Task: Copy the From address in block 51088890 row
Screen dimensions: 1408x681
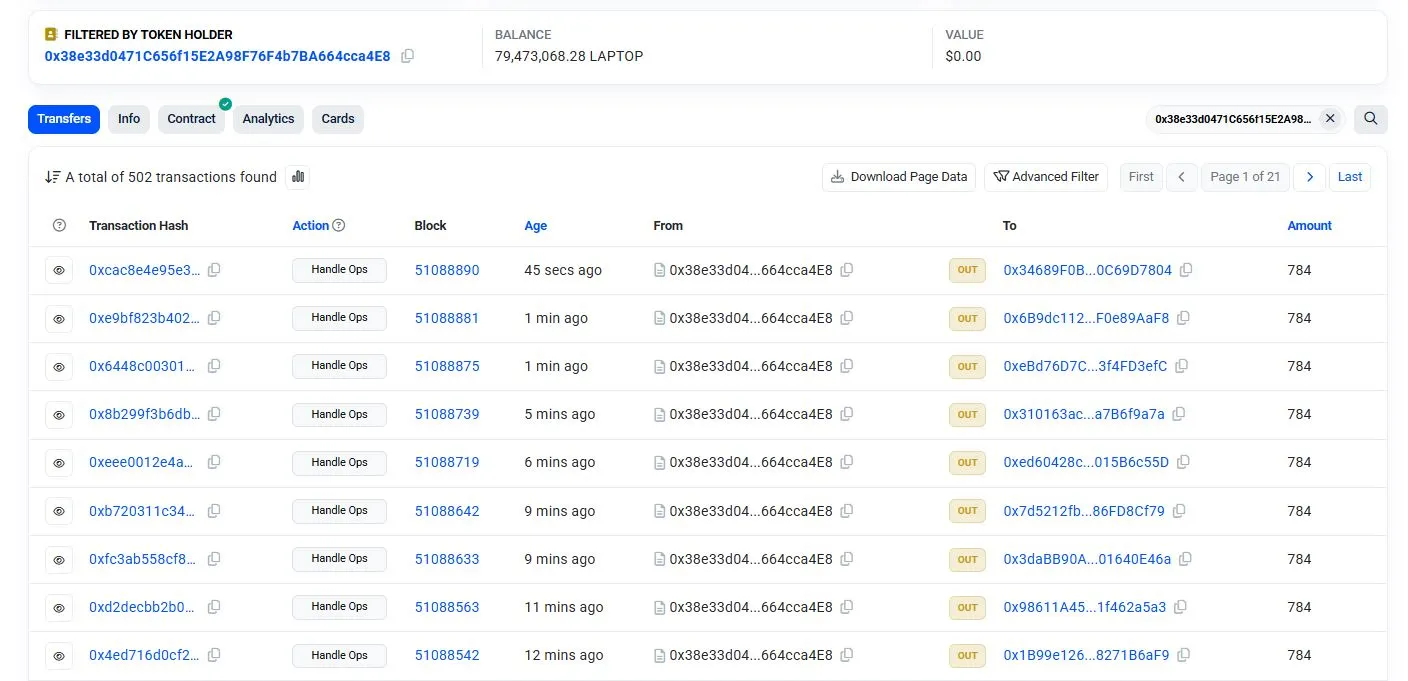Action: pyautogui.click(x=847, y=270)
